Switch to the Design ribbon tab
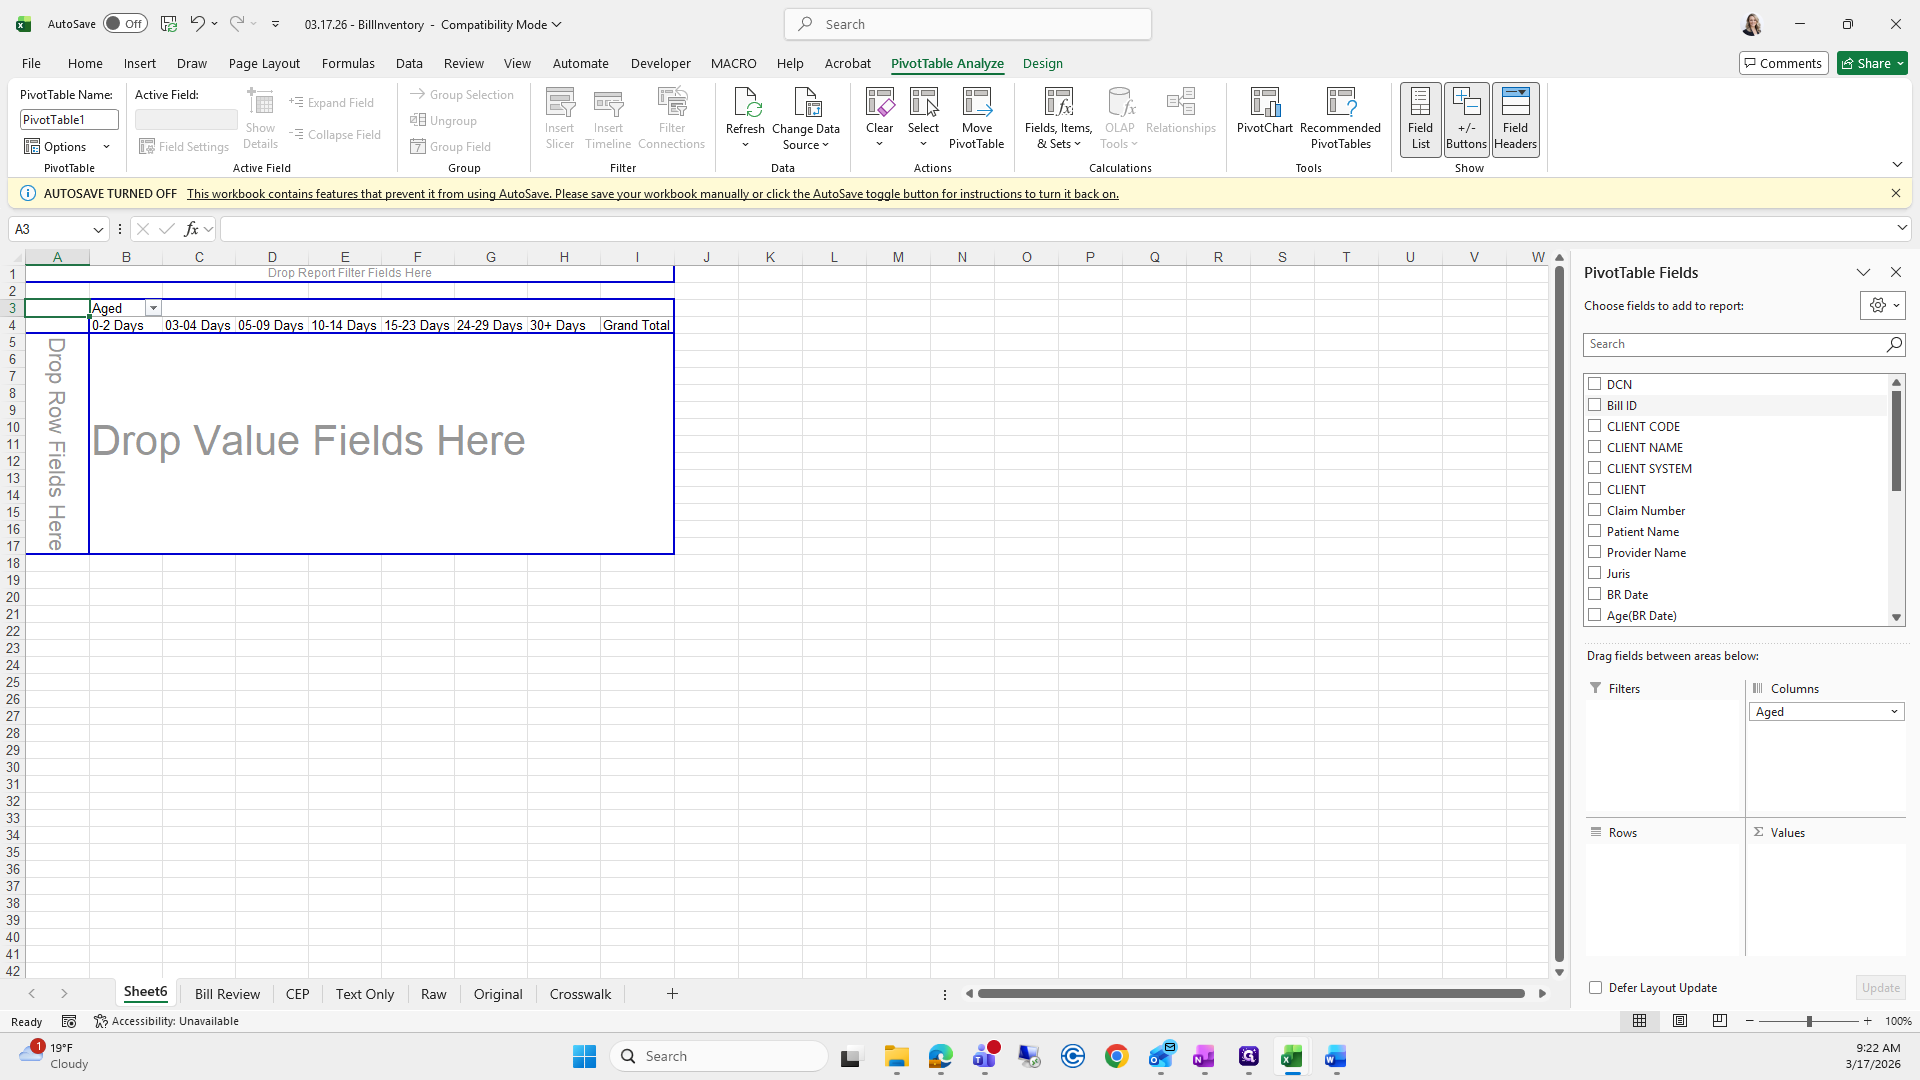 click(1042, 63)
